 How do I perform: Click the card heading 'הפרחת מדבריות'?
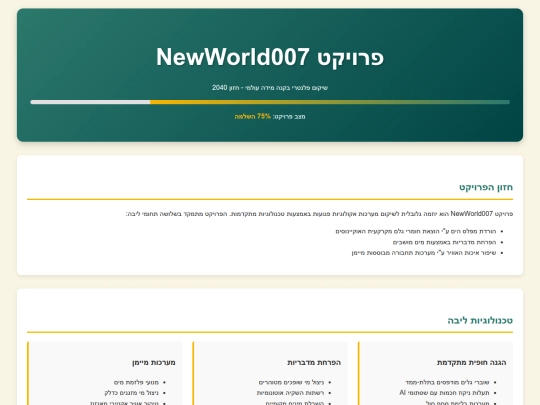point(314,362)
